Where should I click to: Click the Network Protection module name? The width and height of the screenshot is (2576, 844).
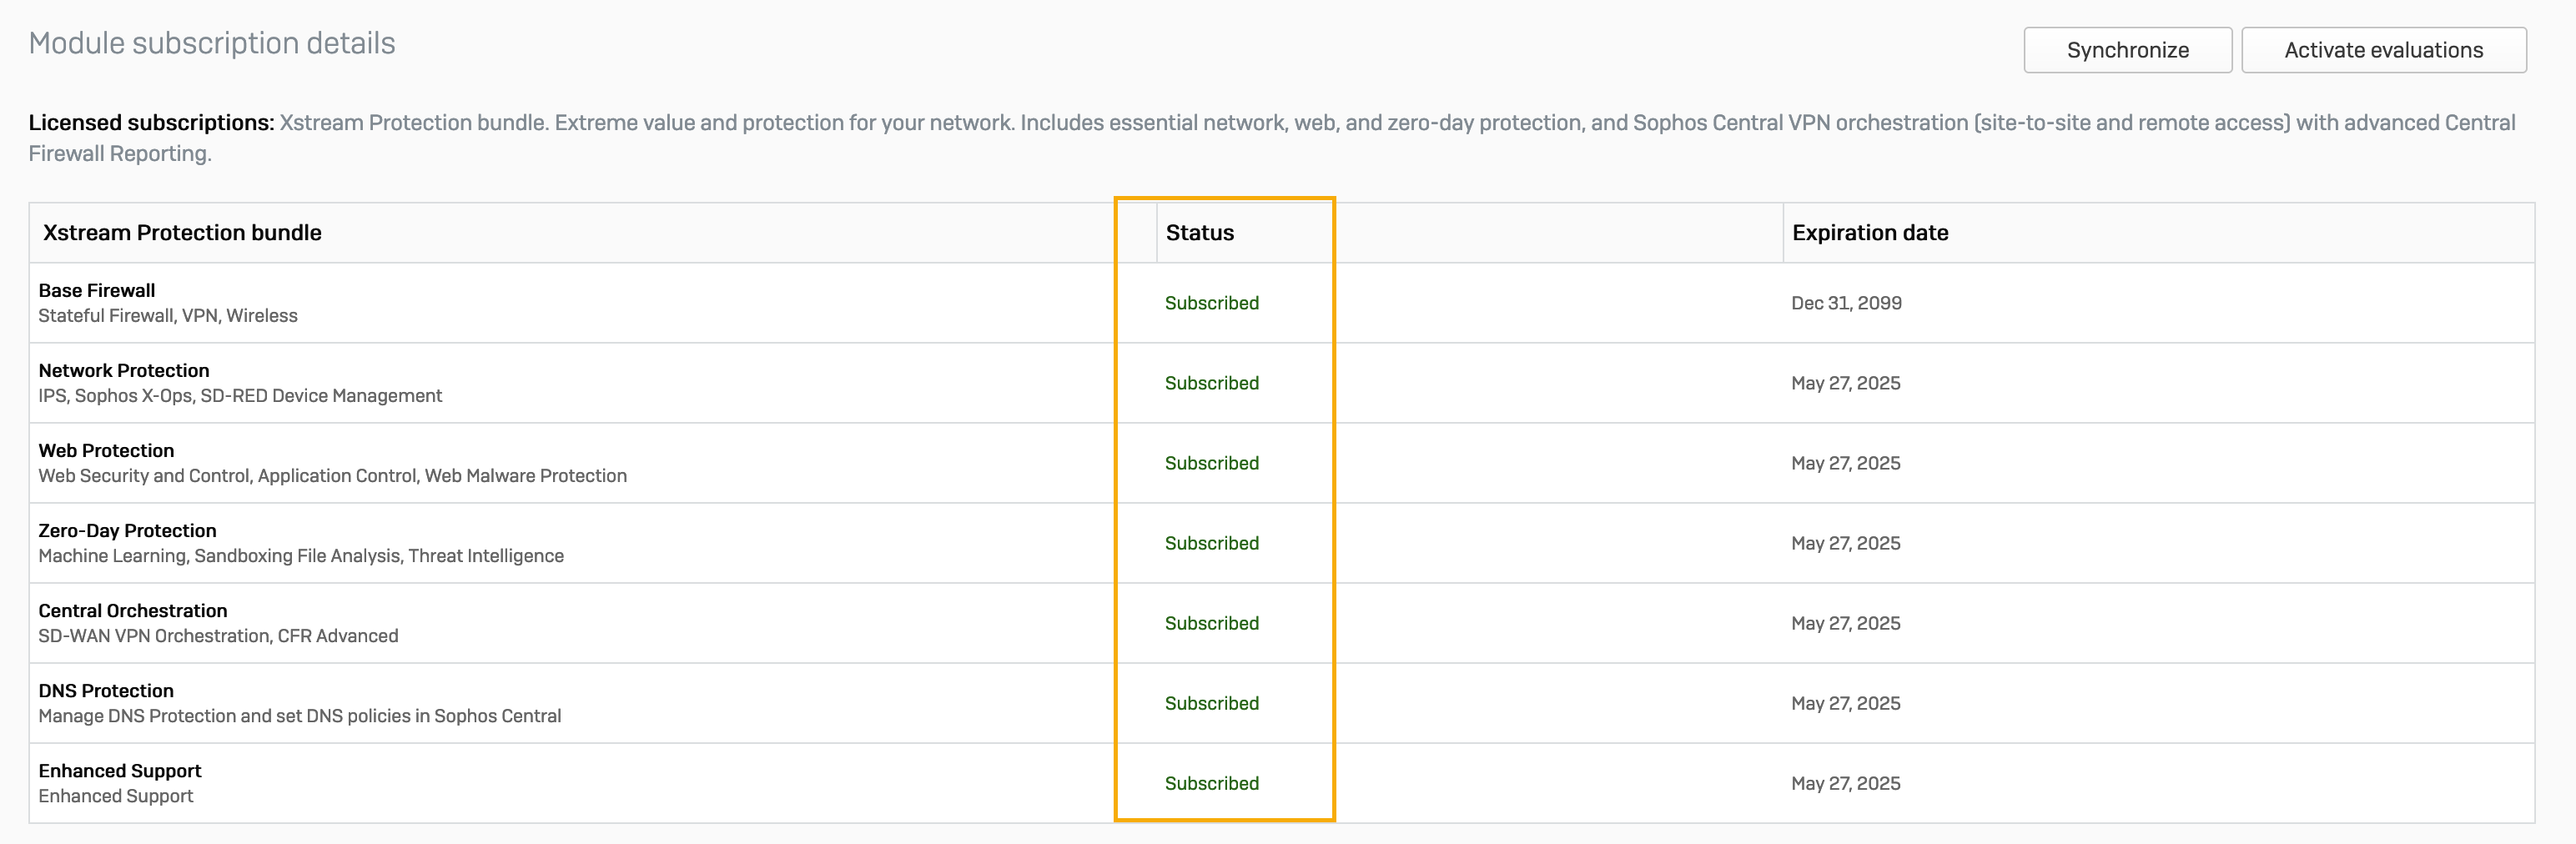tap(124, 370)
